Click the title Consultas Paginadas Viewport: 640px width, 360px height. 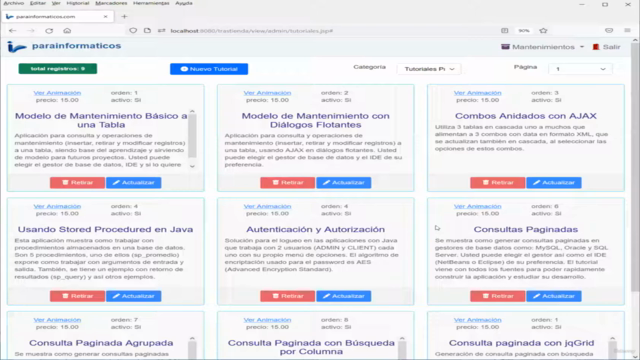526,229
